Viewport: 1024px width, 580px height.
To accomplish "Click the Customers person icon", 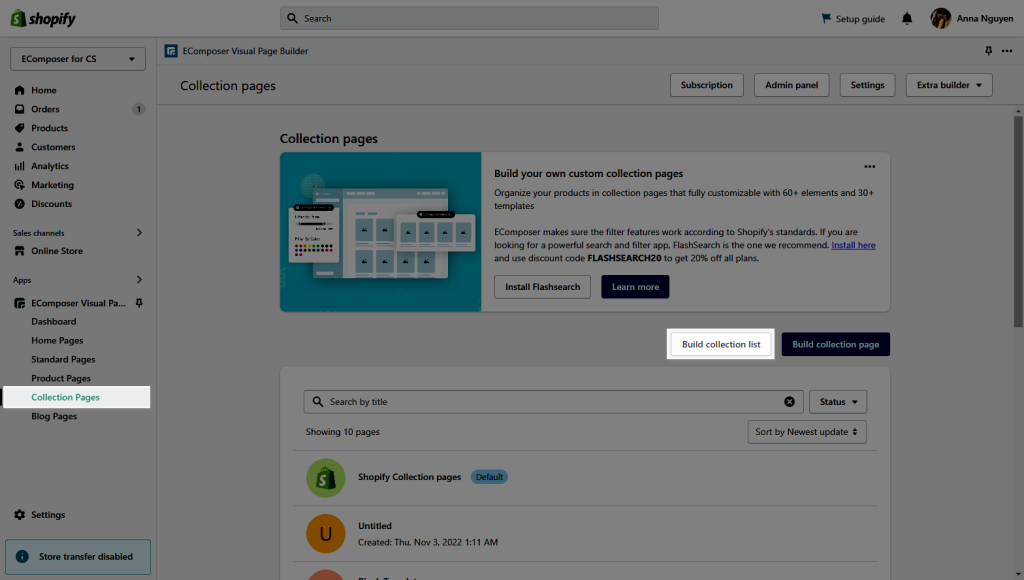I will [20, 147].
